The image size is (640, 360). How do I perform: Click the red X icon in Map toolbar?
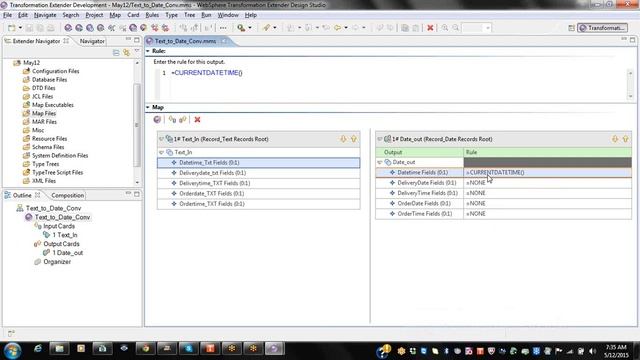point(198,120)
